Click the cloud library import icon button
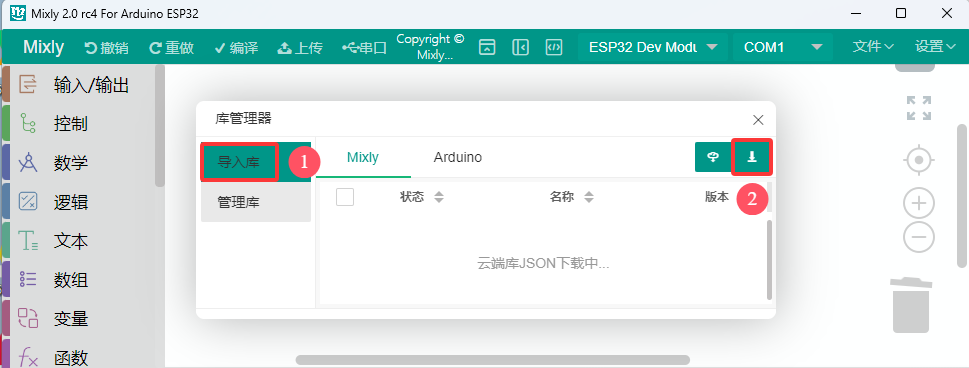Viewport: 969px width, 368px height. click(x=713, y=157)
